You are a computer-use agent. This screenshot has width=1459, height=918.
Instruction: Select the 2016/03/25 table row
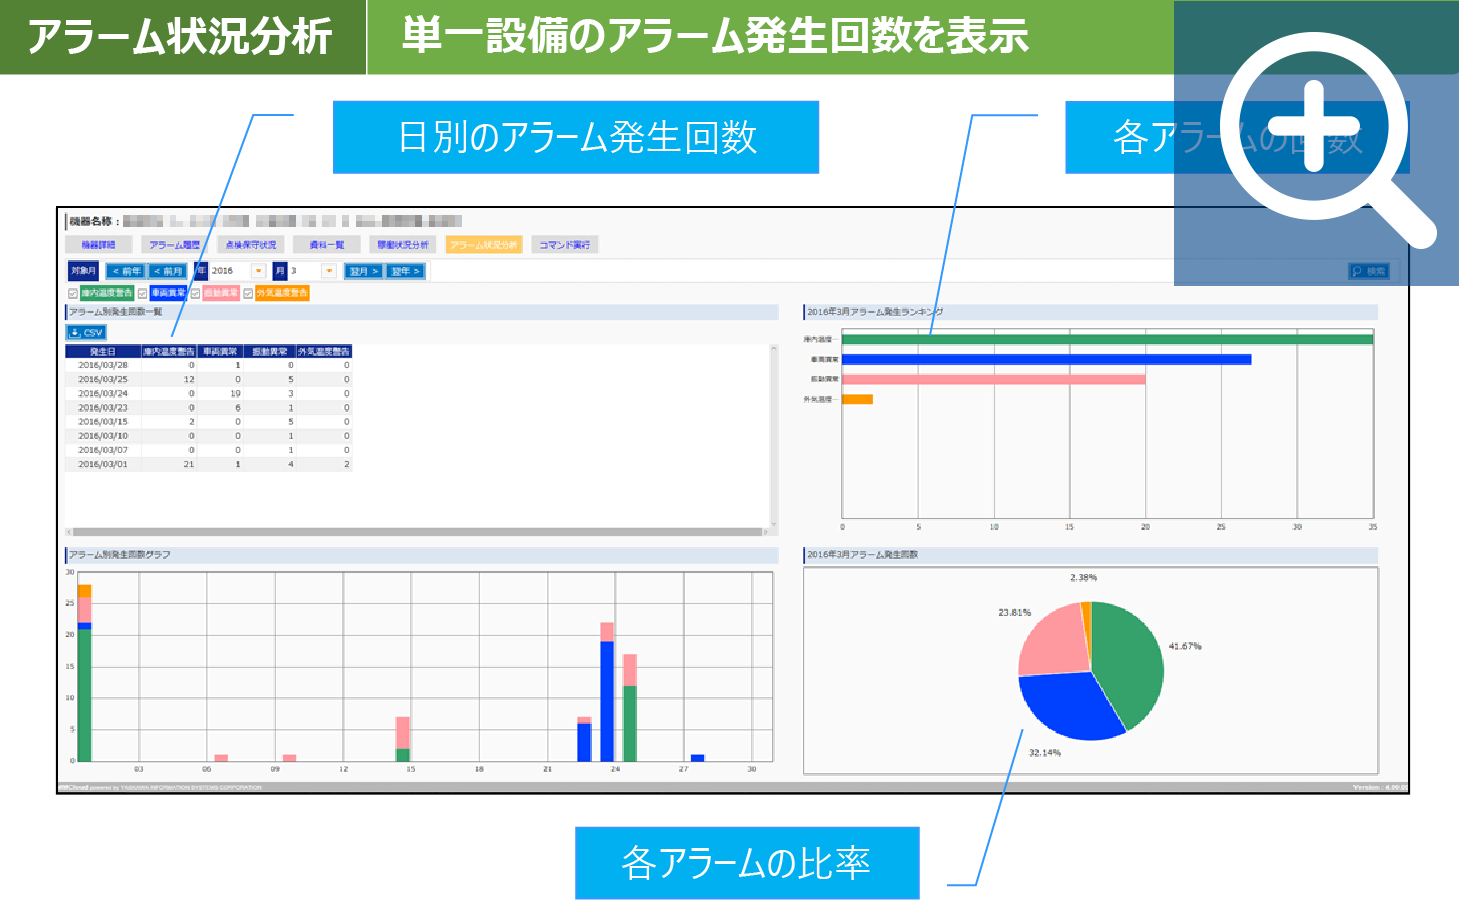pos(209,380)
